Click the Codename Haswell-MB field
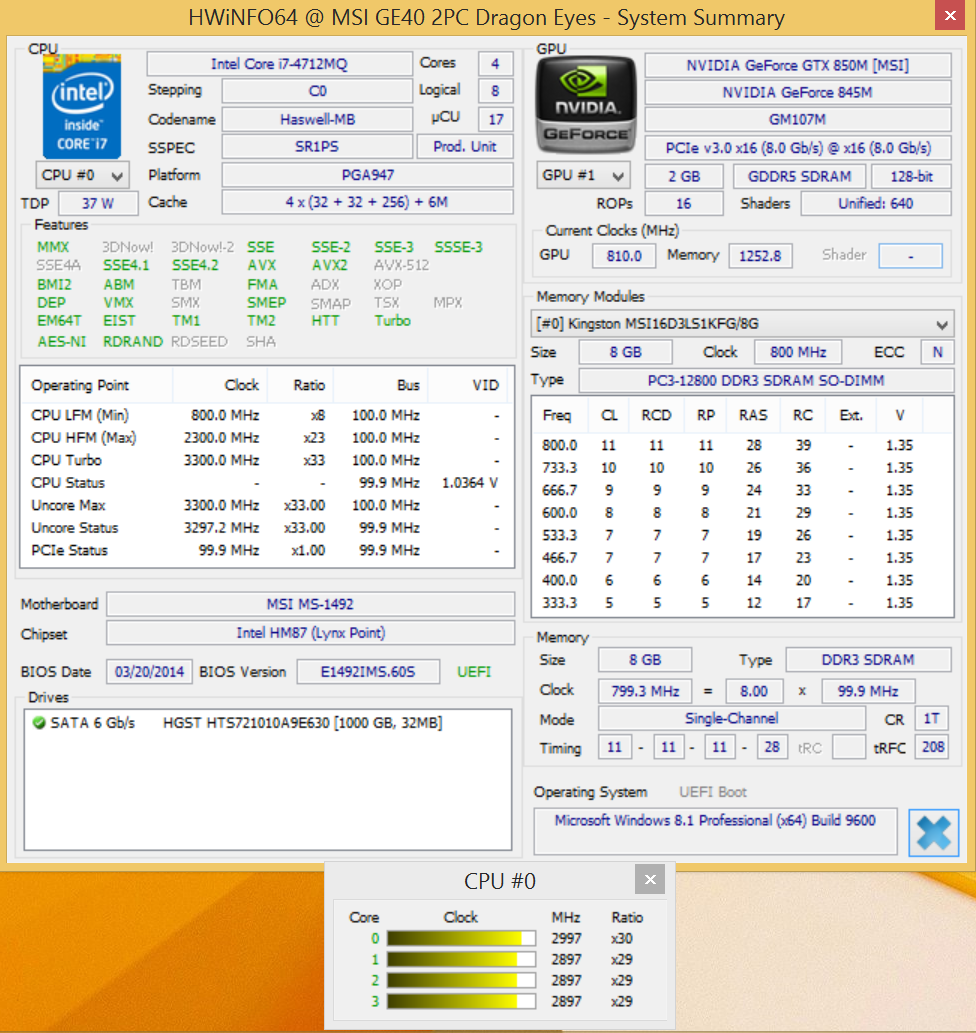976x1033 pixels. (x=317, y=119)
